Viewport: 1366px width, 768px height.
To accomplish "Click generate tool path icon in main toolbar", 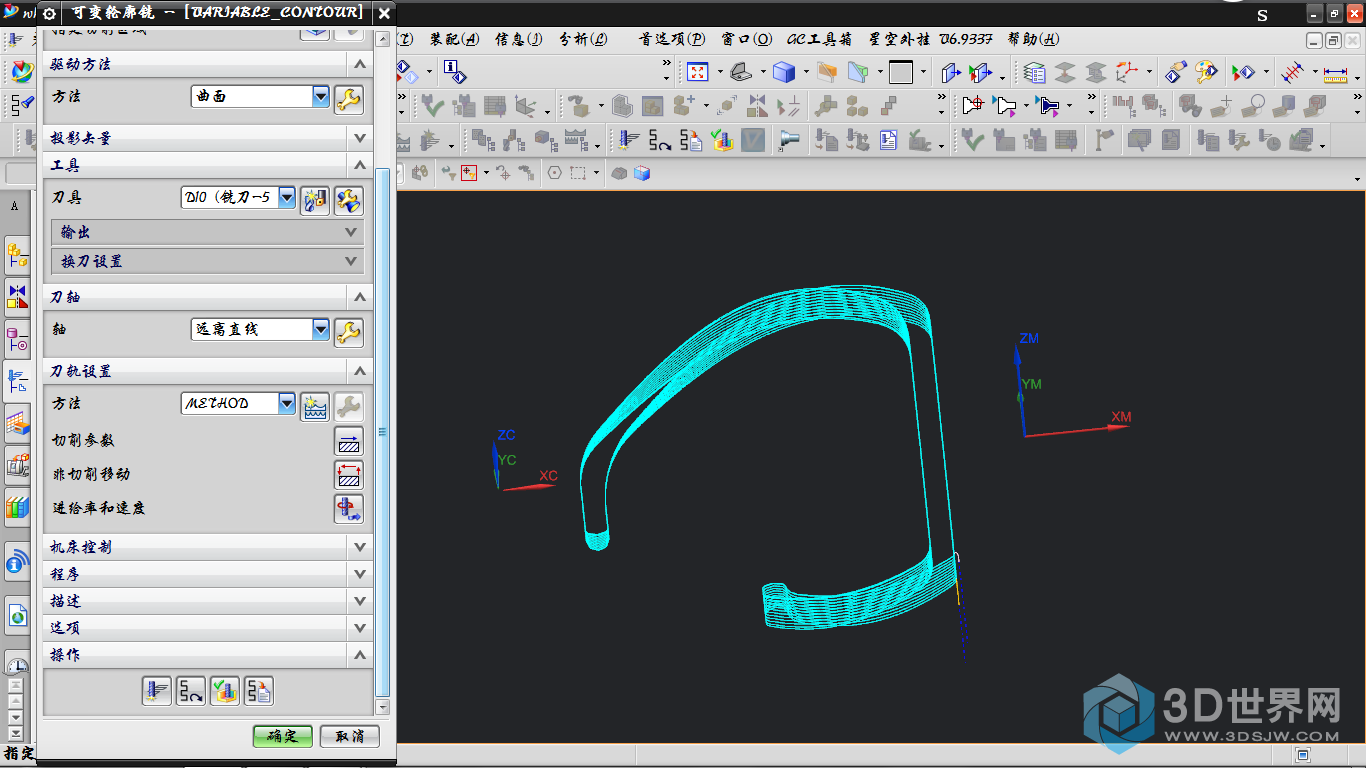I will click(x=629, y=140).
